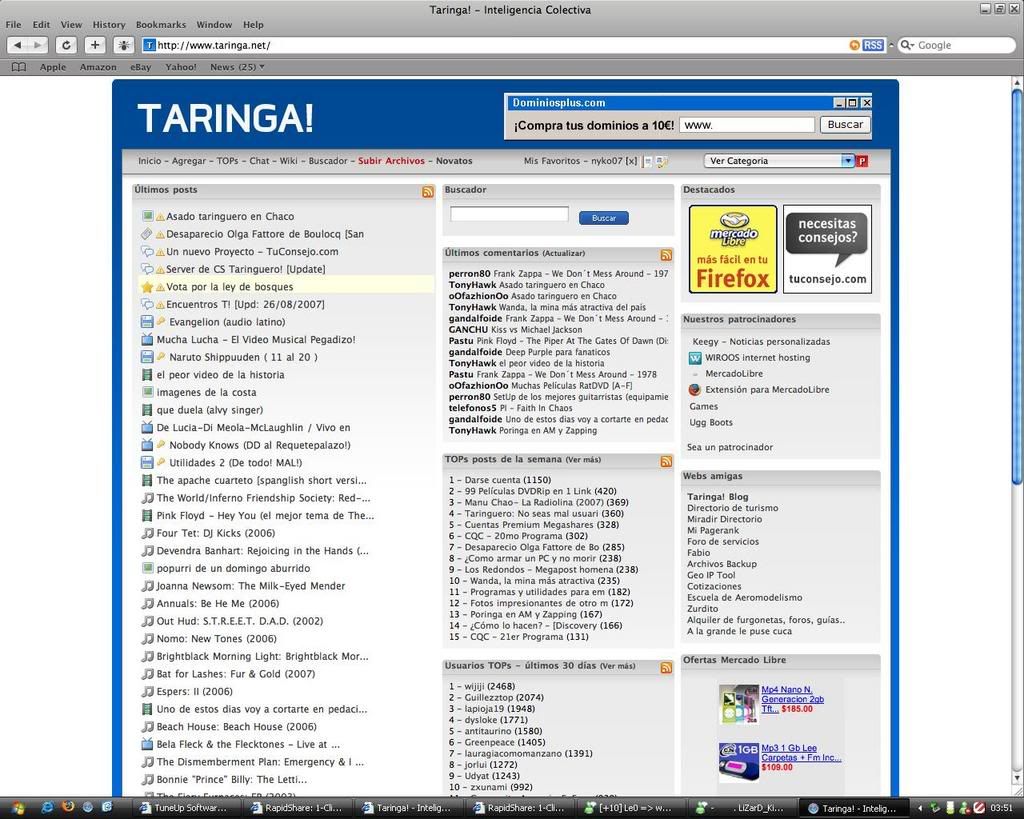Screen dimensions: 1024x819
Task: Click the RSS icon for Últimos comentarios
Action: (666, 255)
